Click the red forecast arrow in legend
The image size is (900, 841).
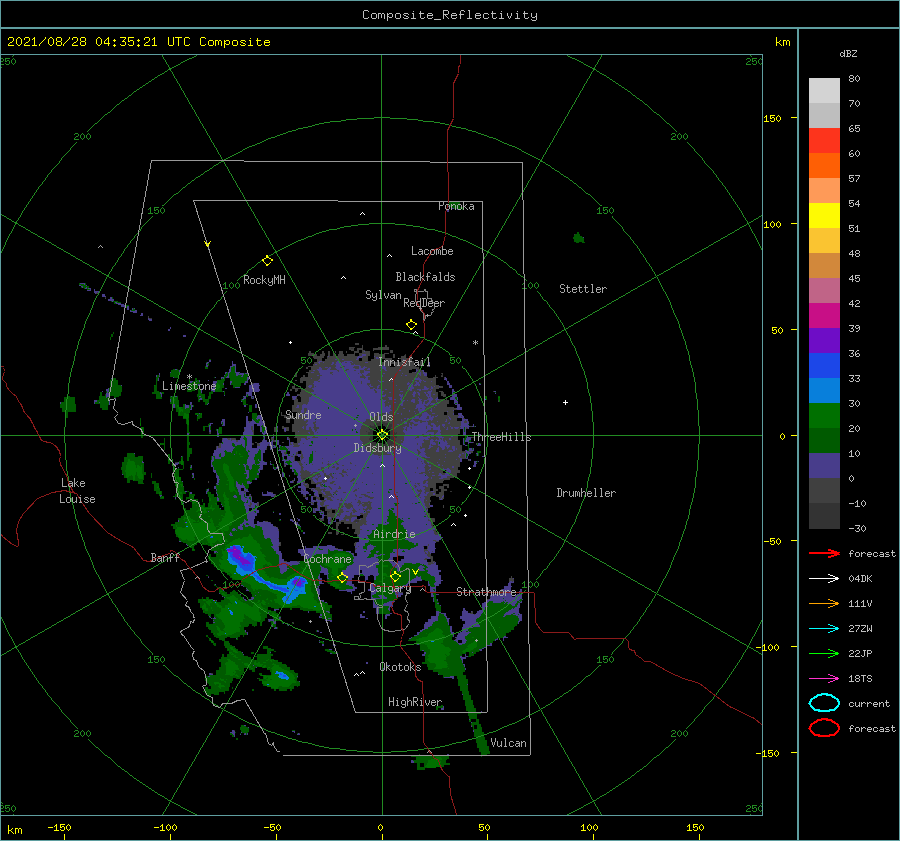tap(824, 553)
